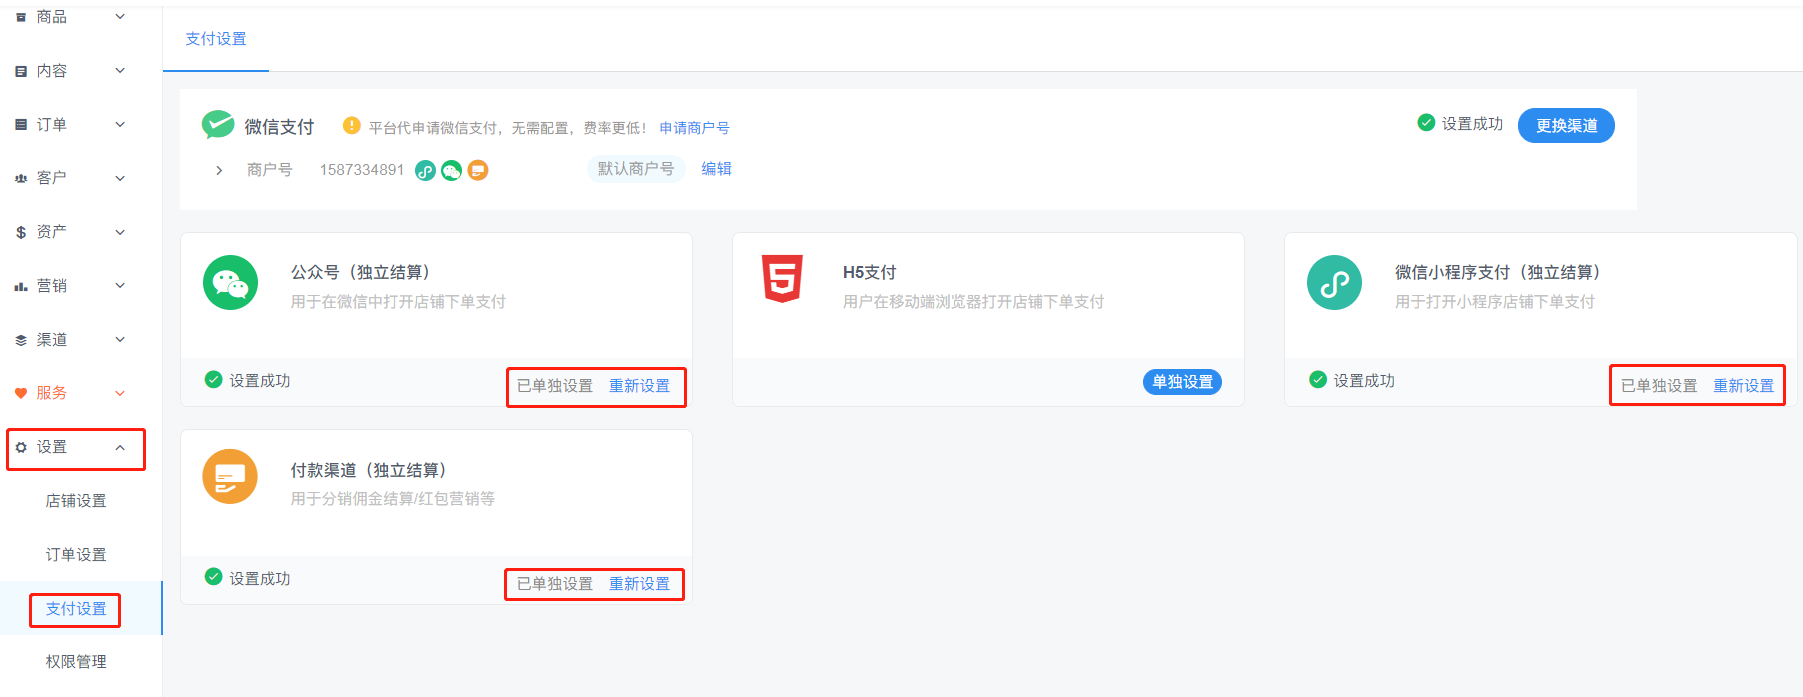Click success check icon in 付款渠道 card
The height and width of the screenshot is (697, 1803).
coord(213,576)
